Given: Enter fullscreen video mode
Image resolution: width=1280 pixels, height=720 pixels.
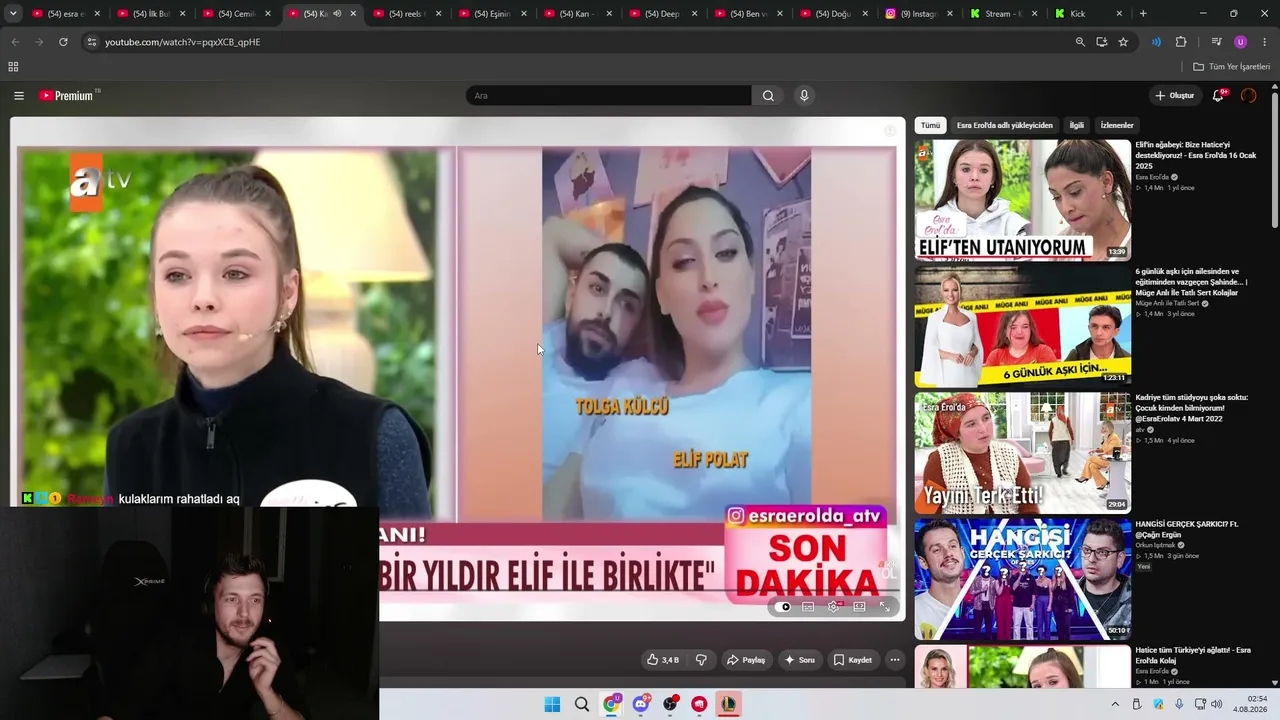Looking at the screenshot, I should click(x=884, y=606).
